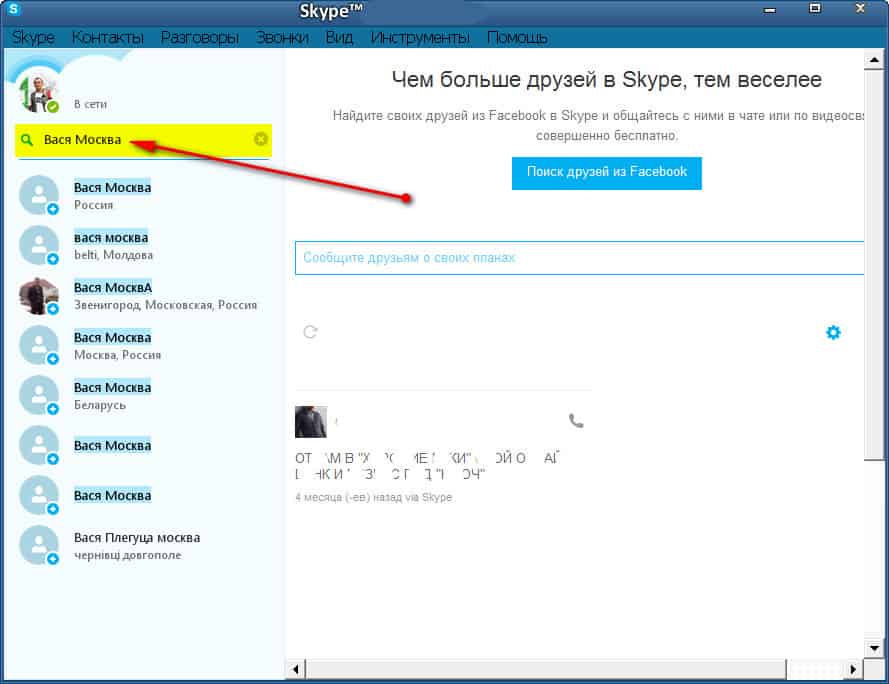Add contact icon for Вася Москва Россия
This screenshot has width=889, height=684.
pyautogui.click(x=53, y=209)
